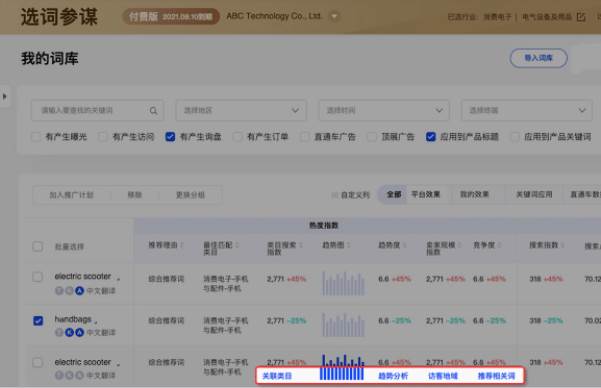
Task: Click the 加入推广计划 button
Action: (72, 195)
